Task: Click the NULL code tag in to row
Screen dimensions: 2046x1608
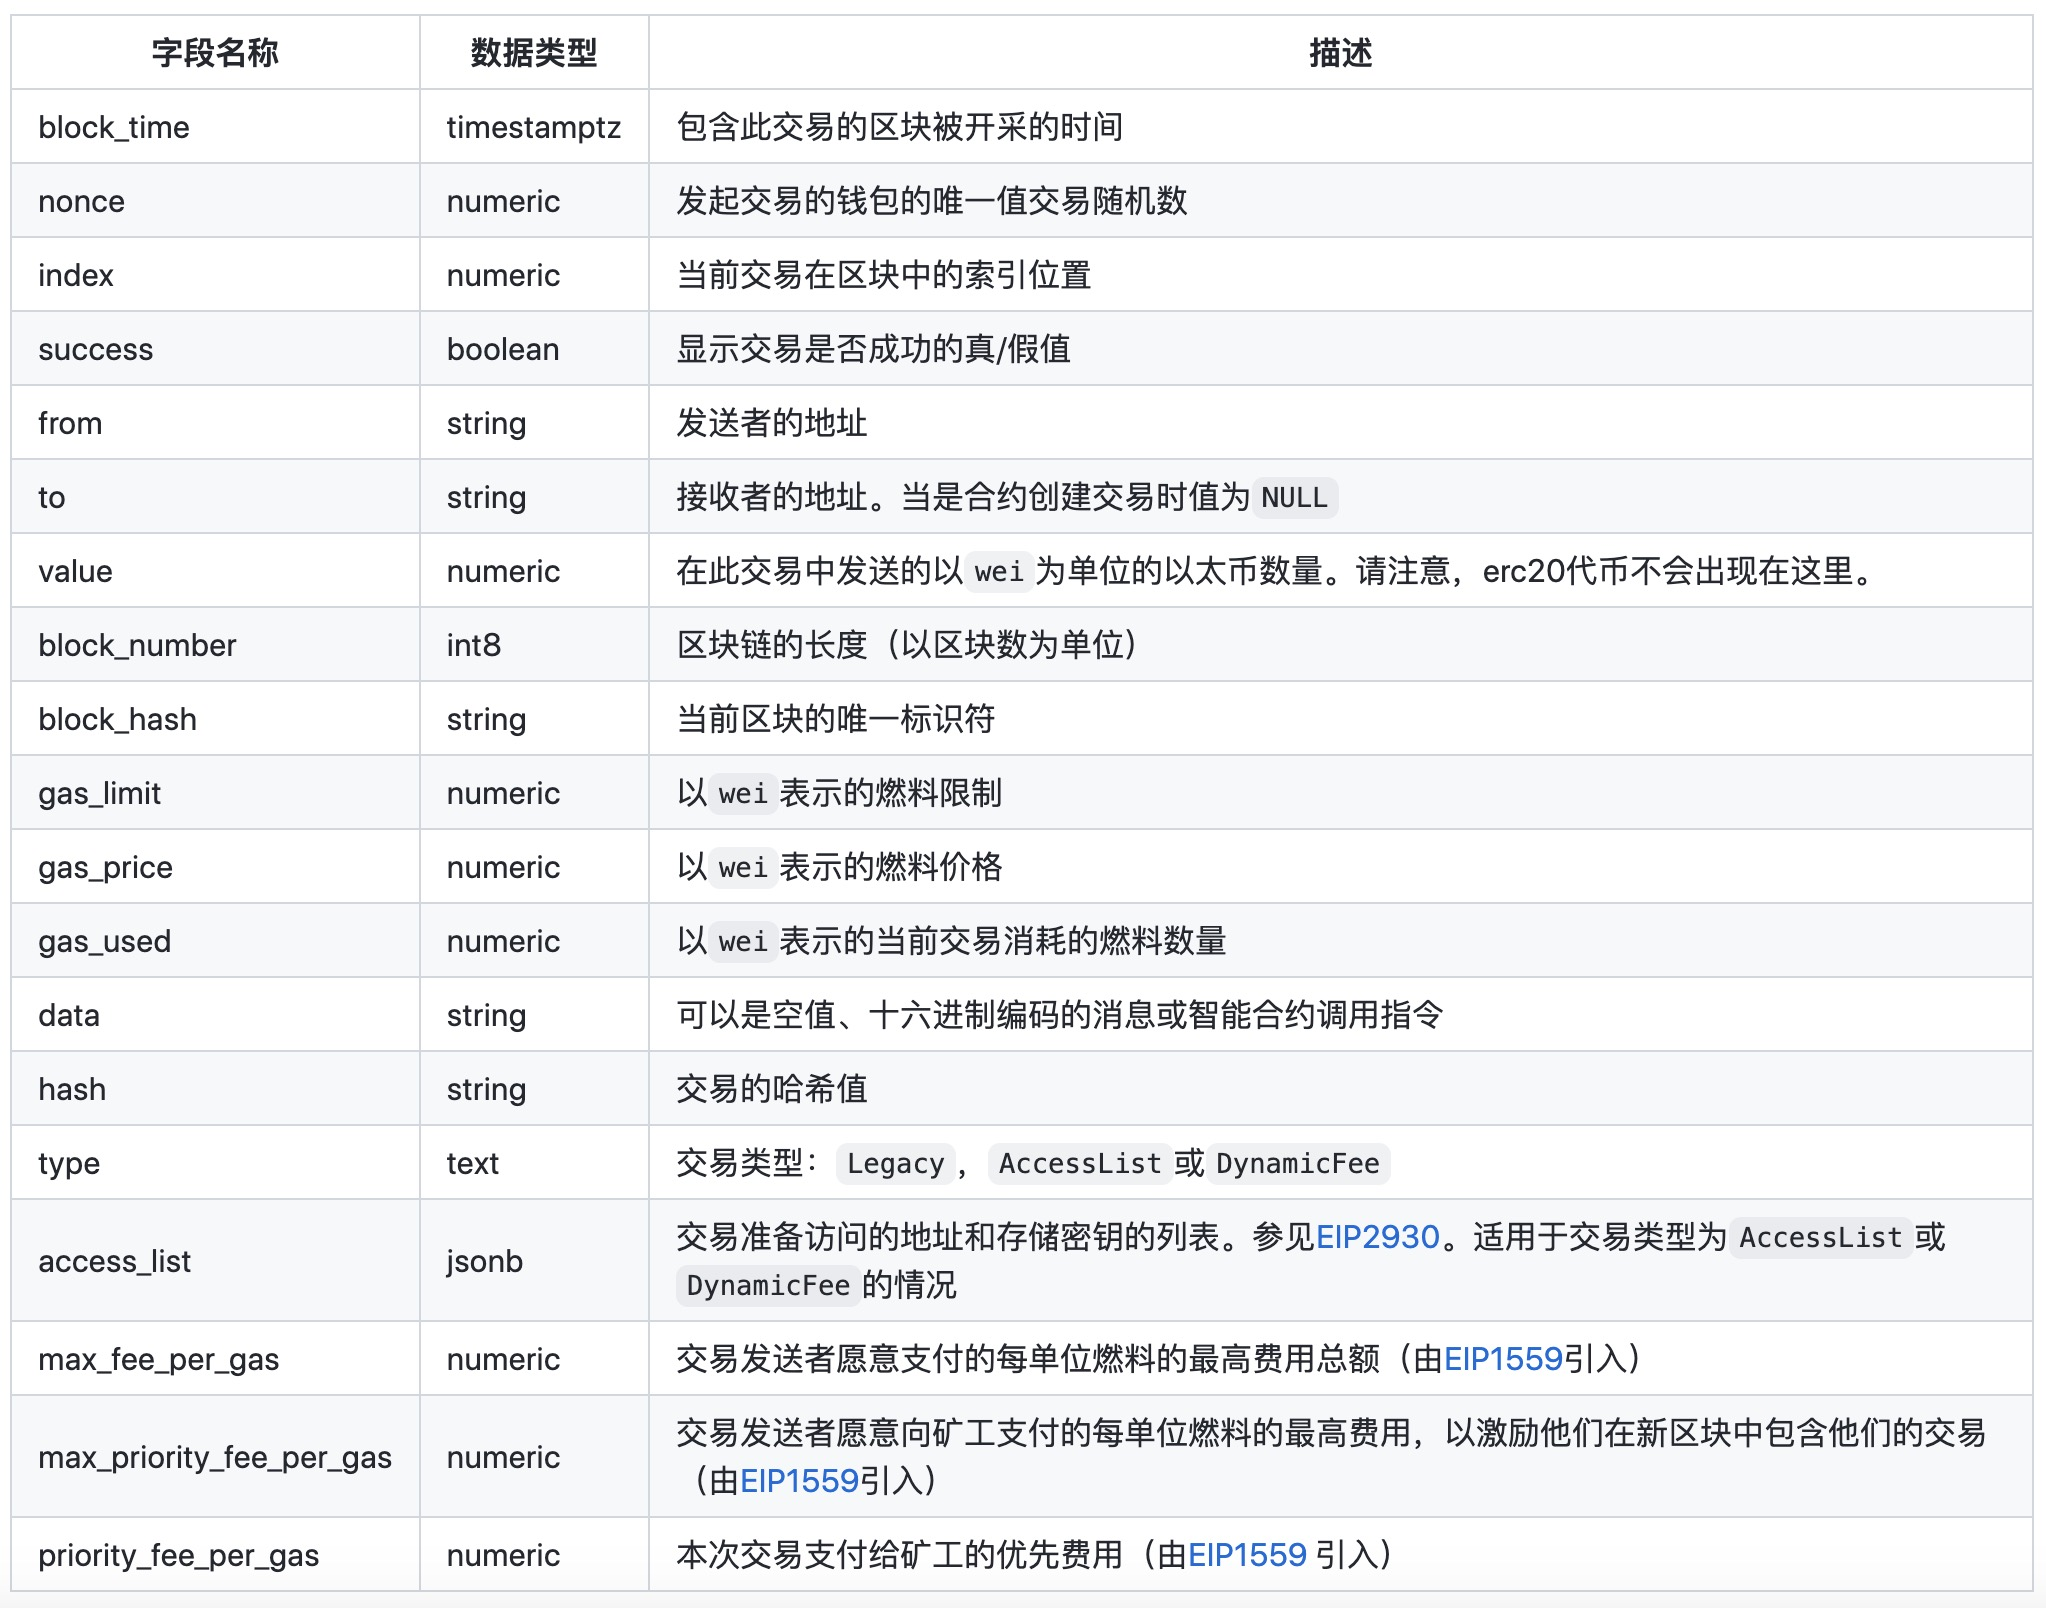Action: pos(1294,498)
